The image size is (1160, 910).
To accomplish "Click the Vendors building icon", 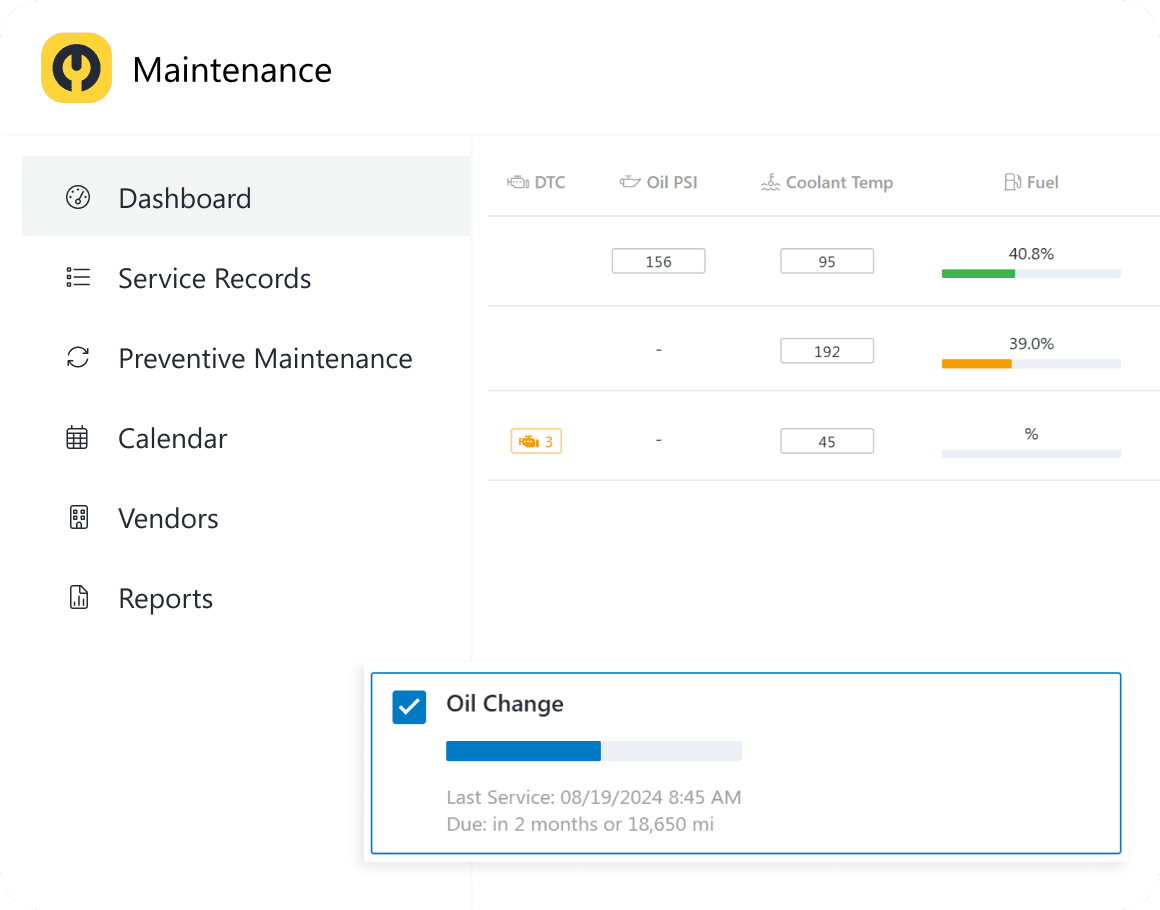I will click(x=78, y=517).
